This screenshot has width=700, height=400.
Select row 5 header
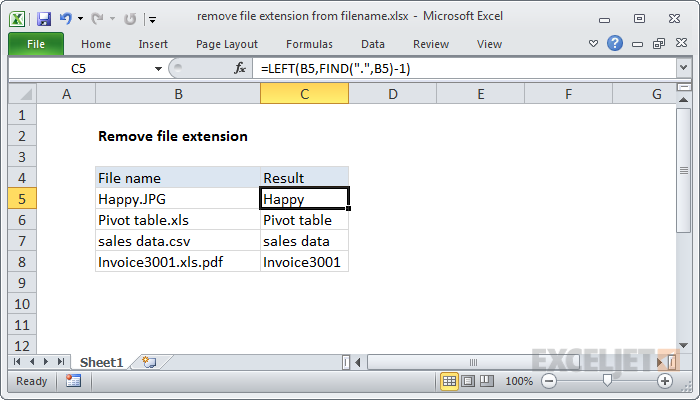22,199
